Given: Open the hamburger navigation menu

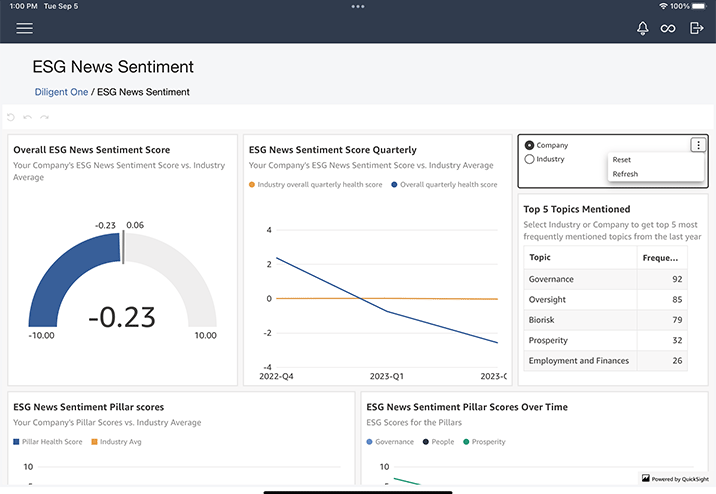Looking at the screenshot, I should 24,28.
